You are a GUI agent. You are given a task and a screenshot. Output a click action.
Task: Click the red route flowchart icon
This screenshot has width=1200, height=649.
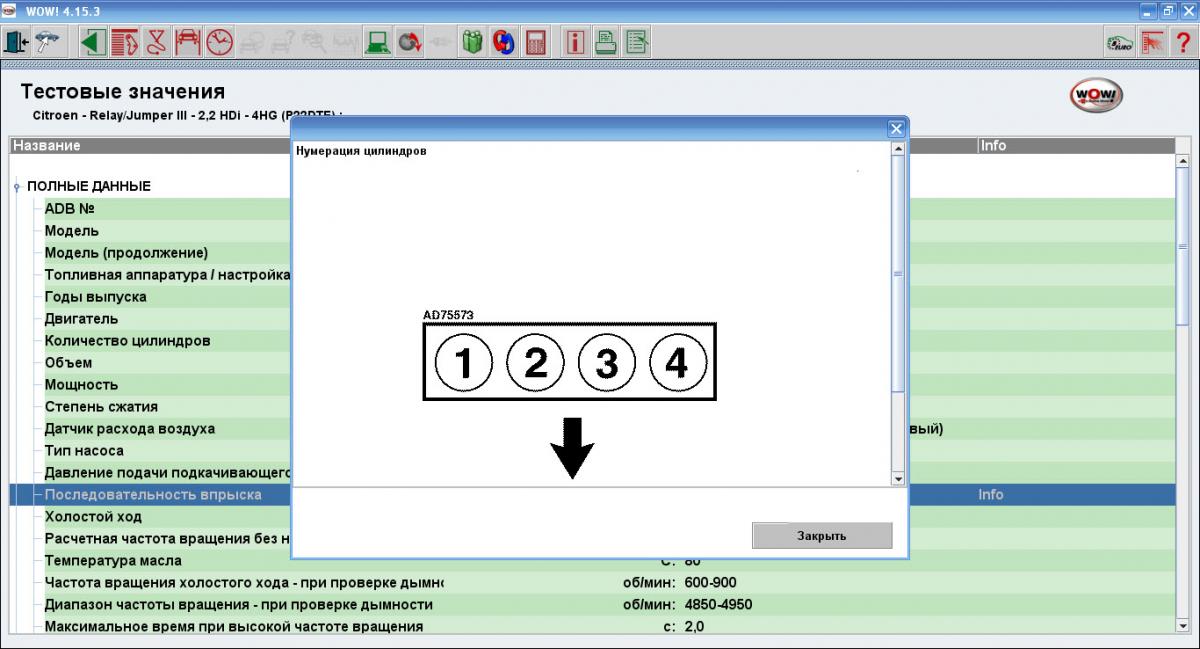(155, 42)
